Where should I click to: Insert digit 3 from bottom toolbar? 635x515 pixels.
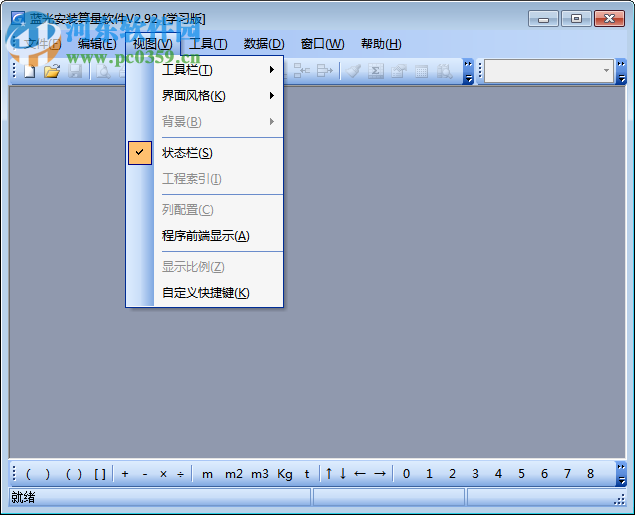(475, 474)
